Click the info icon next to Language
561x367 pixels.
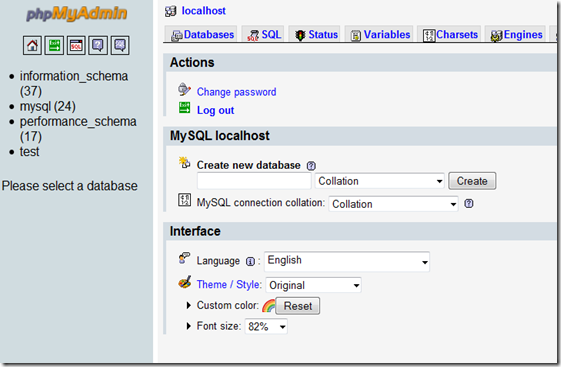pyautogui.click(x=250, y=261)
